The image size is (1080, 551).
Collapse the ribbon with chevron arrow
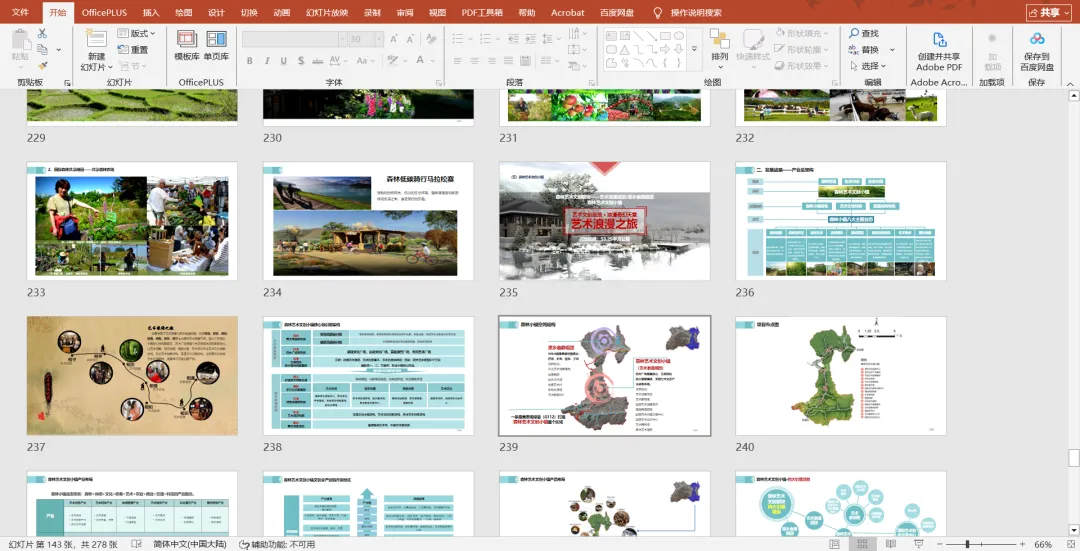pyautogui.click(x=1070, y=83)
